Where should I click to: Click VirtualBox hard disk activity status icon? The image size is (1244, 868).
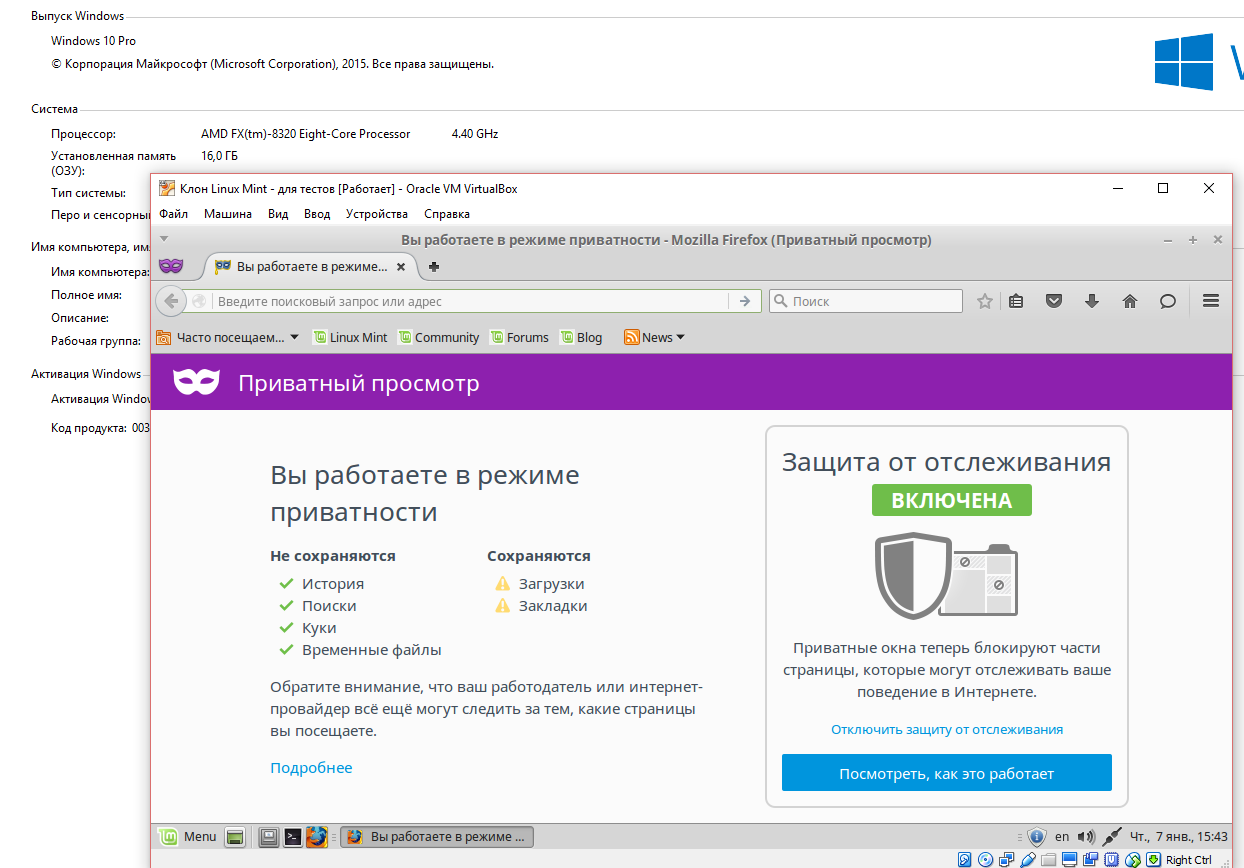pos(965,860)
